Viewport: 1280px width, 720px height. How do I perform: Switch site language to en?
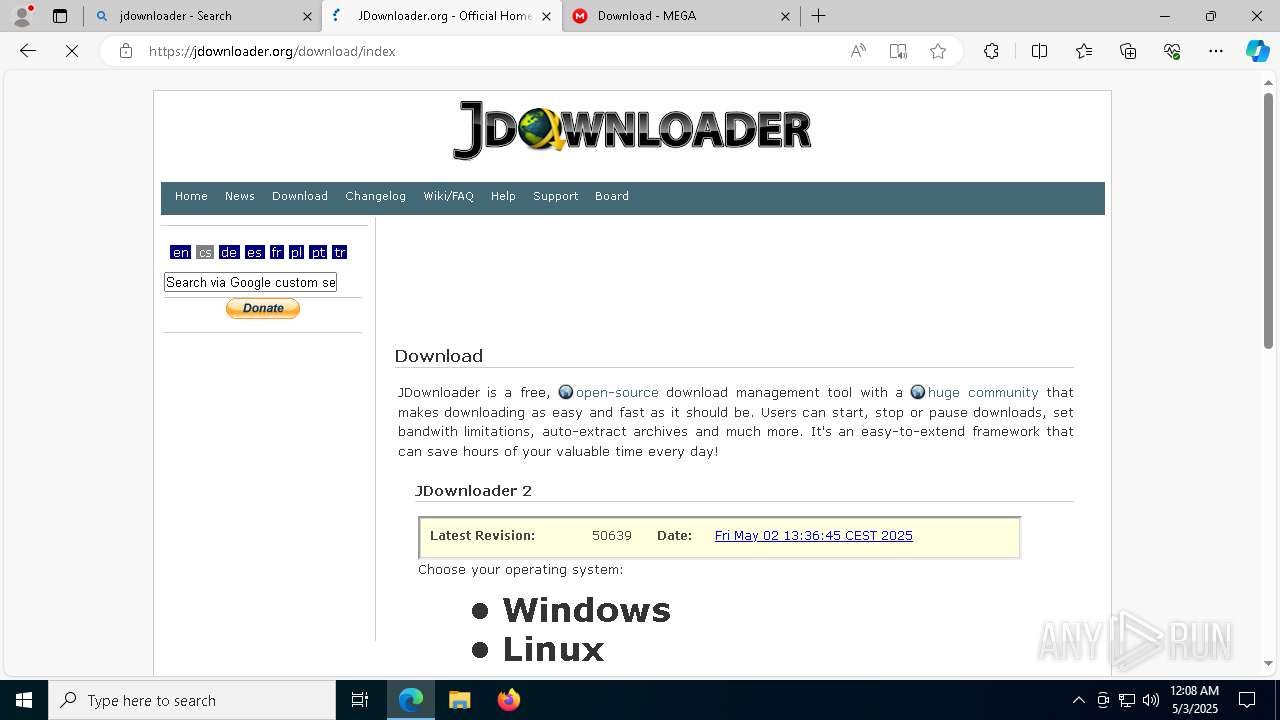point(181,252)
